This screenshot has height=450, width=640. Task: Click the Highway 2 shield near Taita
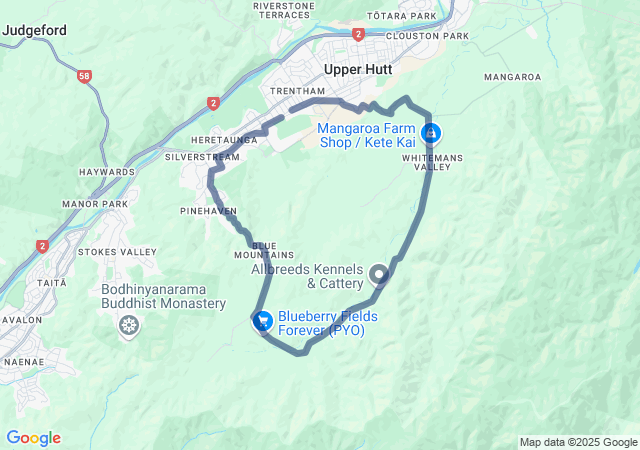[x=42, y=246]
